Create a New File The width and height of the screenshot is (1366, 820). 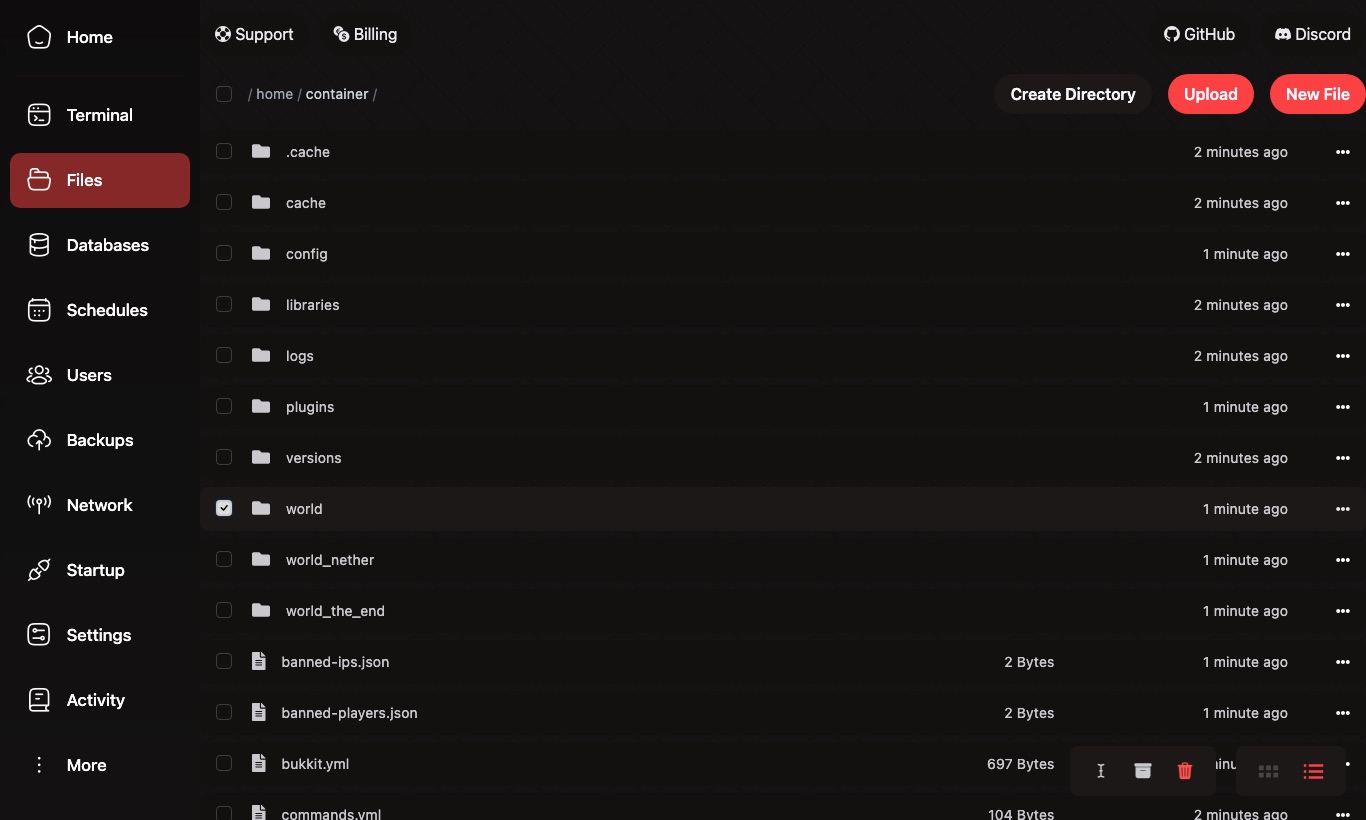click(x=1318, y=94)
